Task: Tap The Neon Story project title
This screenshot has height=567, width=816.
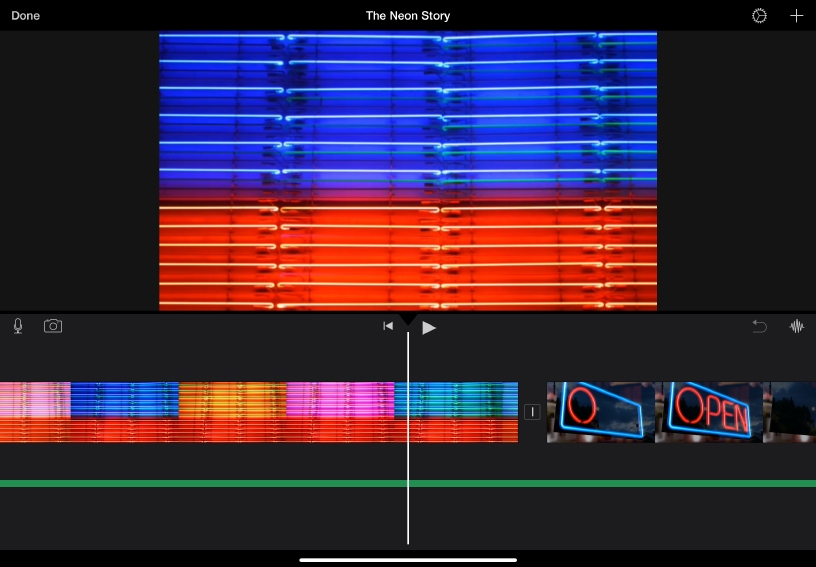Action: (x=408, y=16)
